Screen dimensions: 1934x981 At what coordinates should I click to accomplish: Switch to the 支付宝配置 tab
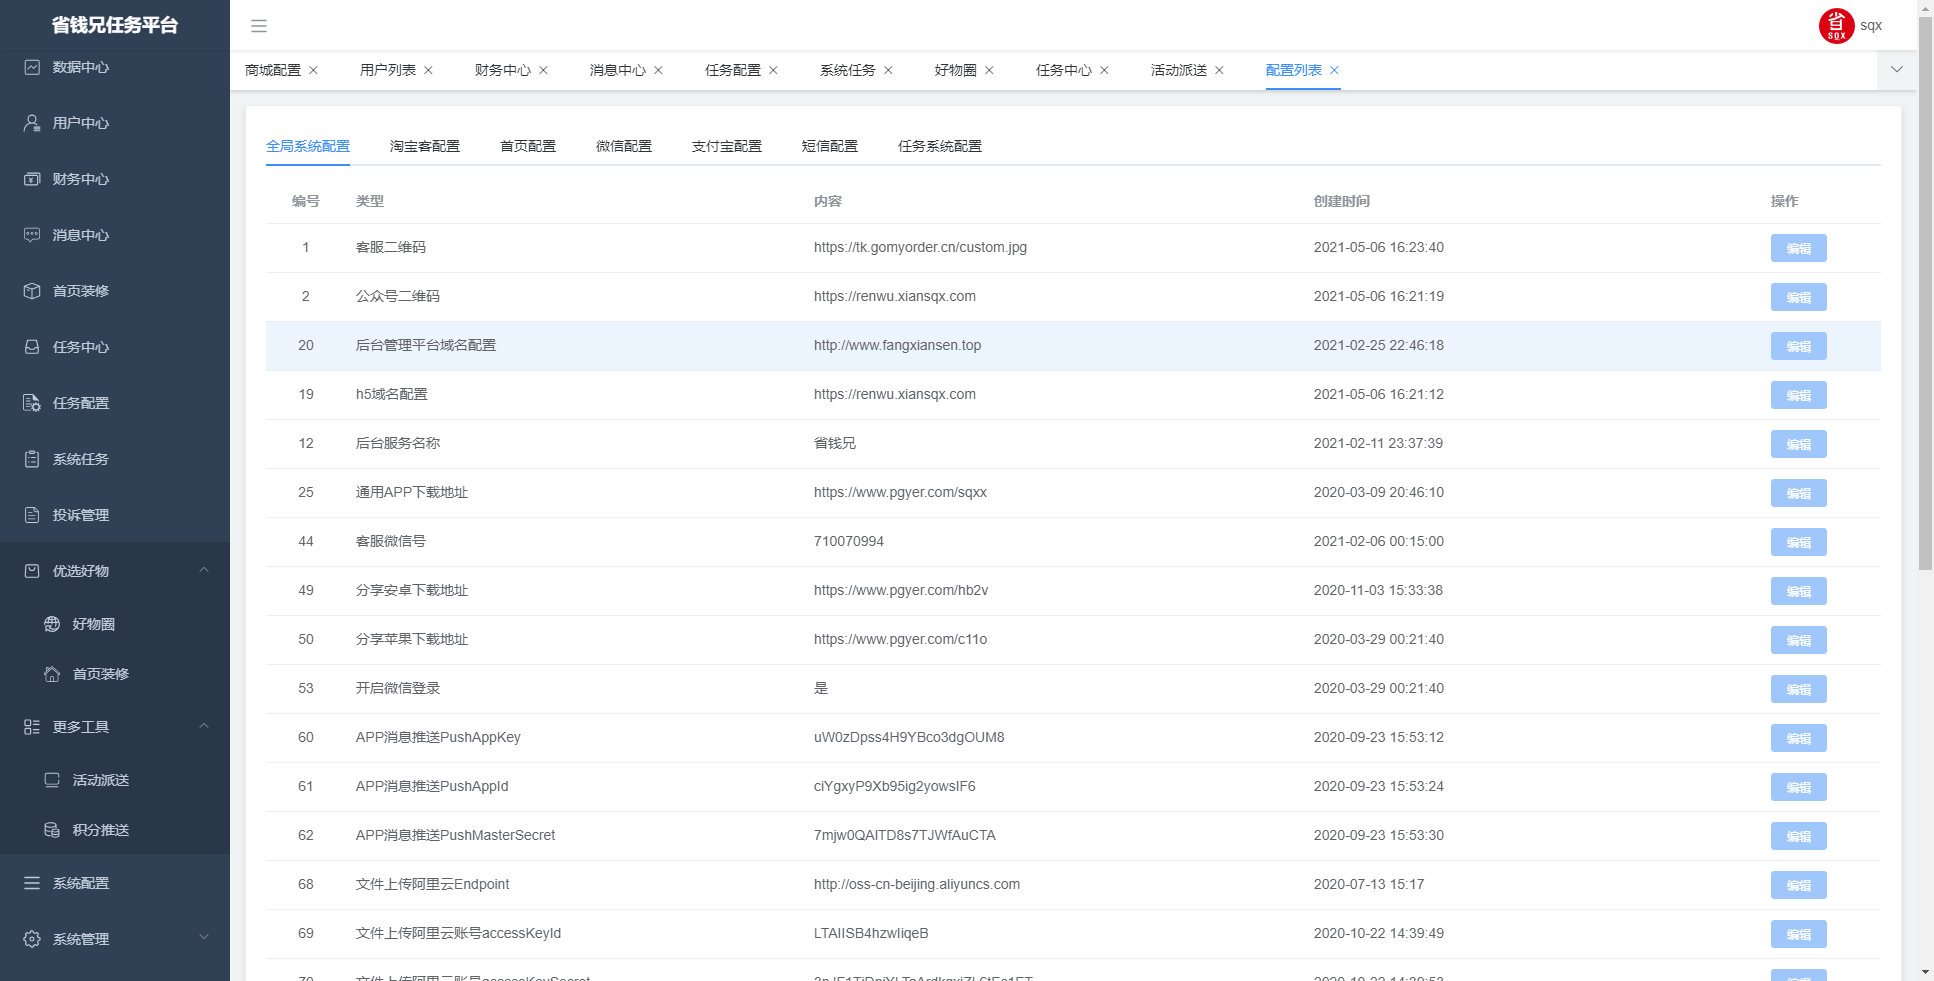tap(726, 146)
